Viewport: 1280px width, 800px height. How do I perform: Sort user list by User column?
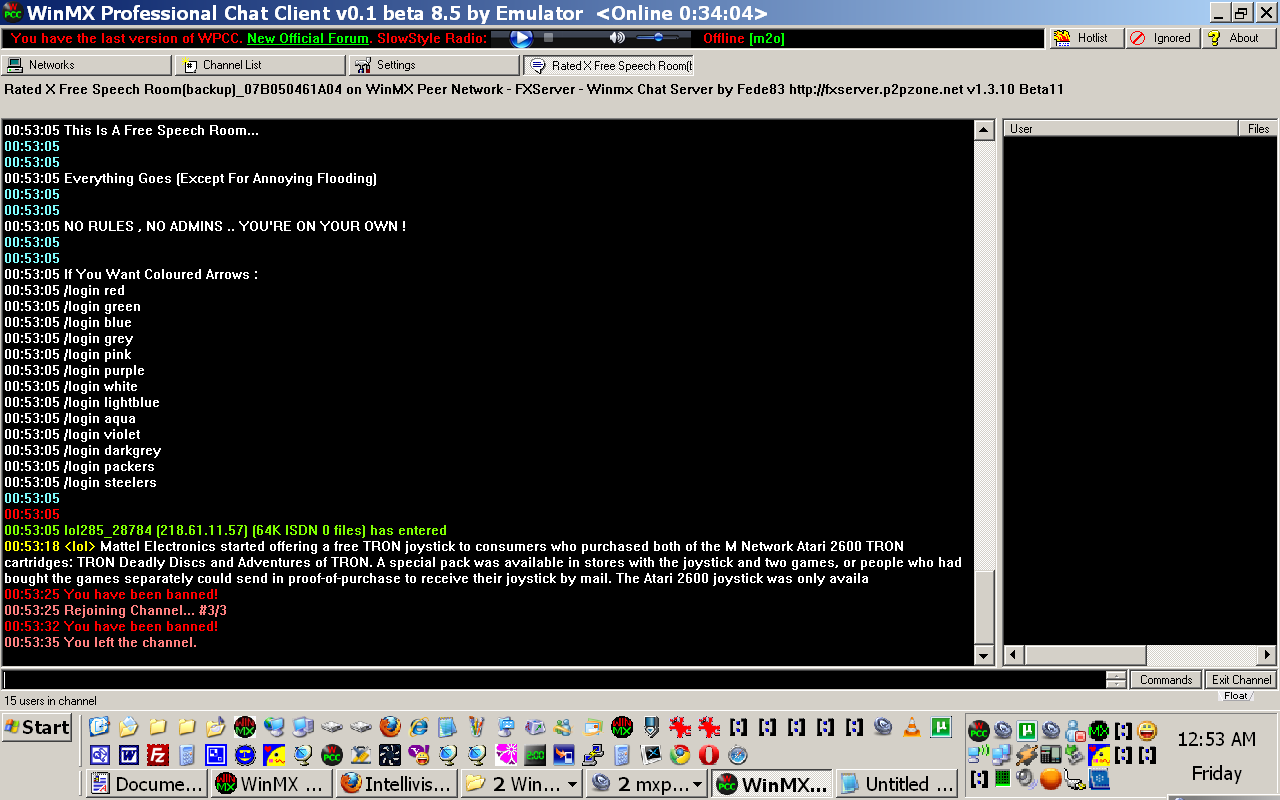pos(1121,128)
